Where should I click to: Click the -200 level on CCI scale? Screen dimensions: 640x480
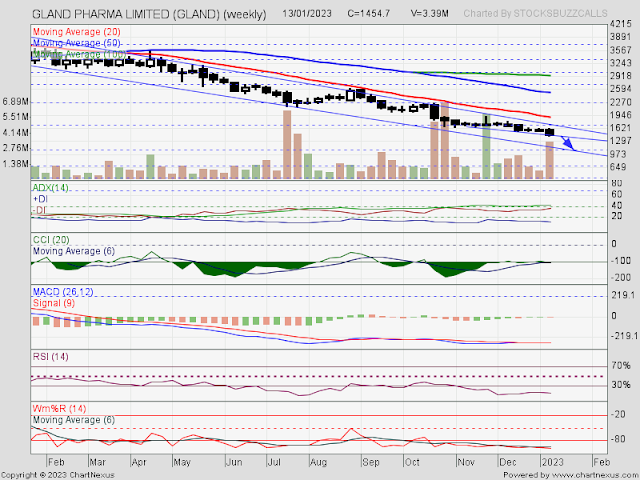pos(622,278)
